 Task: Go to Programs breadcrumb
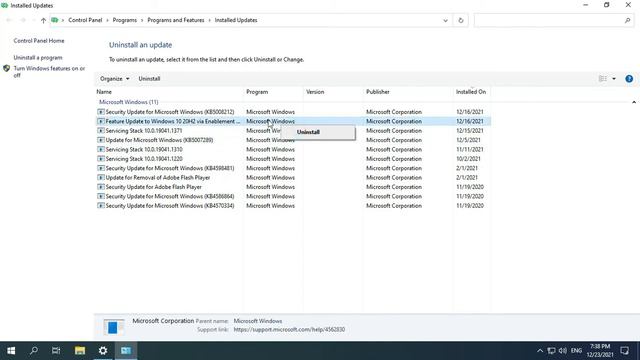pos(124,20)
